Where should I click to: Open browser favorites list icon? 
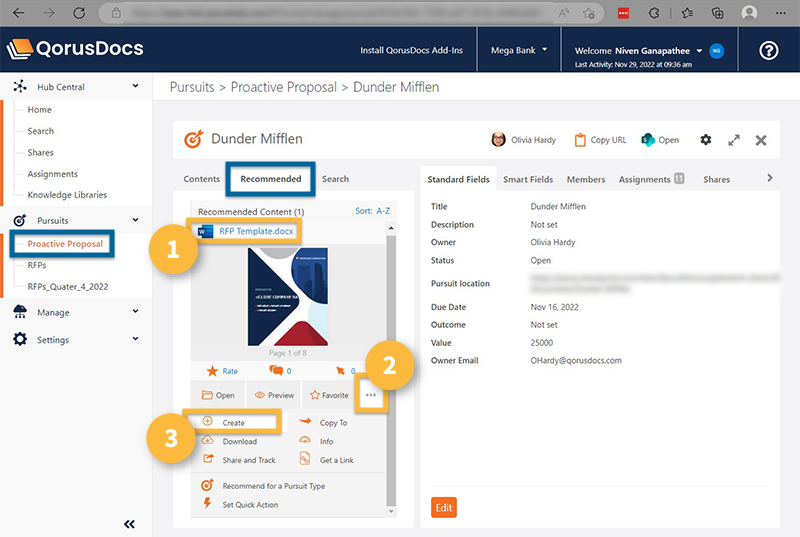point(687,13)
